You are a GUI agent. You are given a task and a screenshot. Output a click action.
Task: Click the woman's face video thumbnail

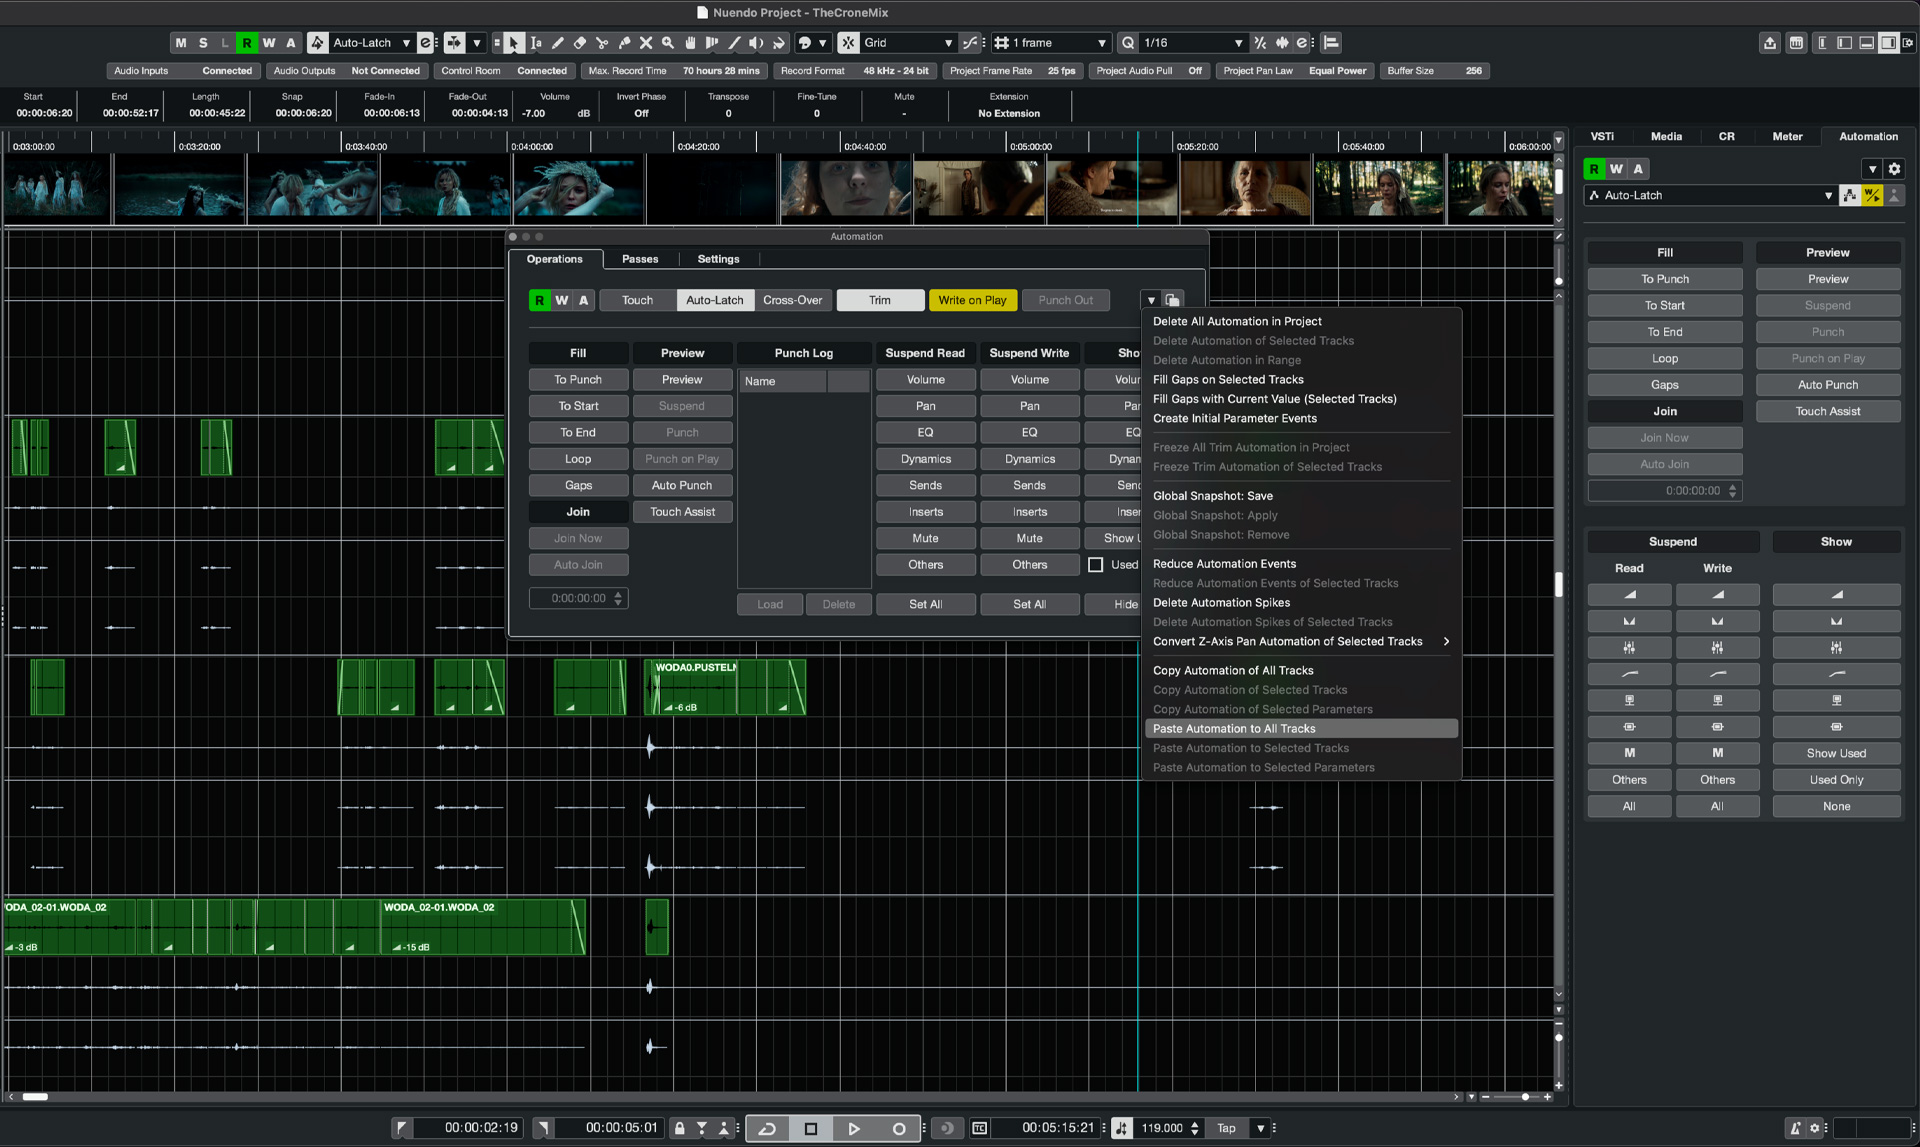844,190
